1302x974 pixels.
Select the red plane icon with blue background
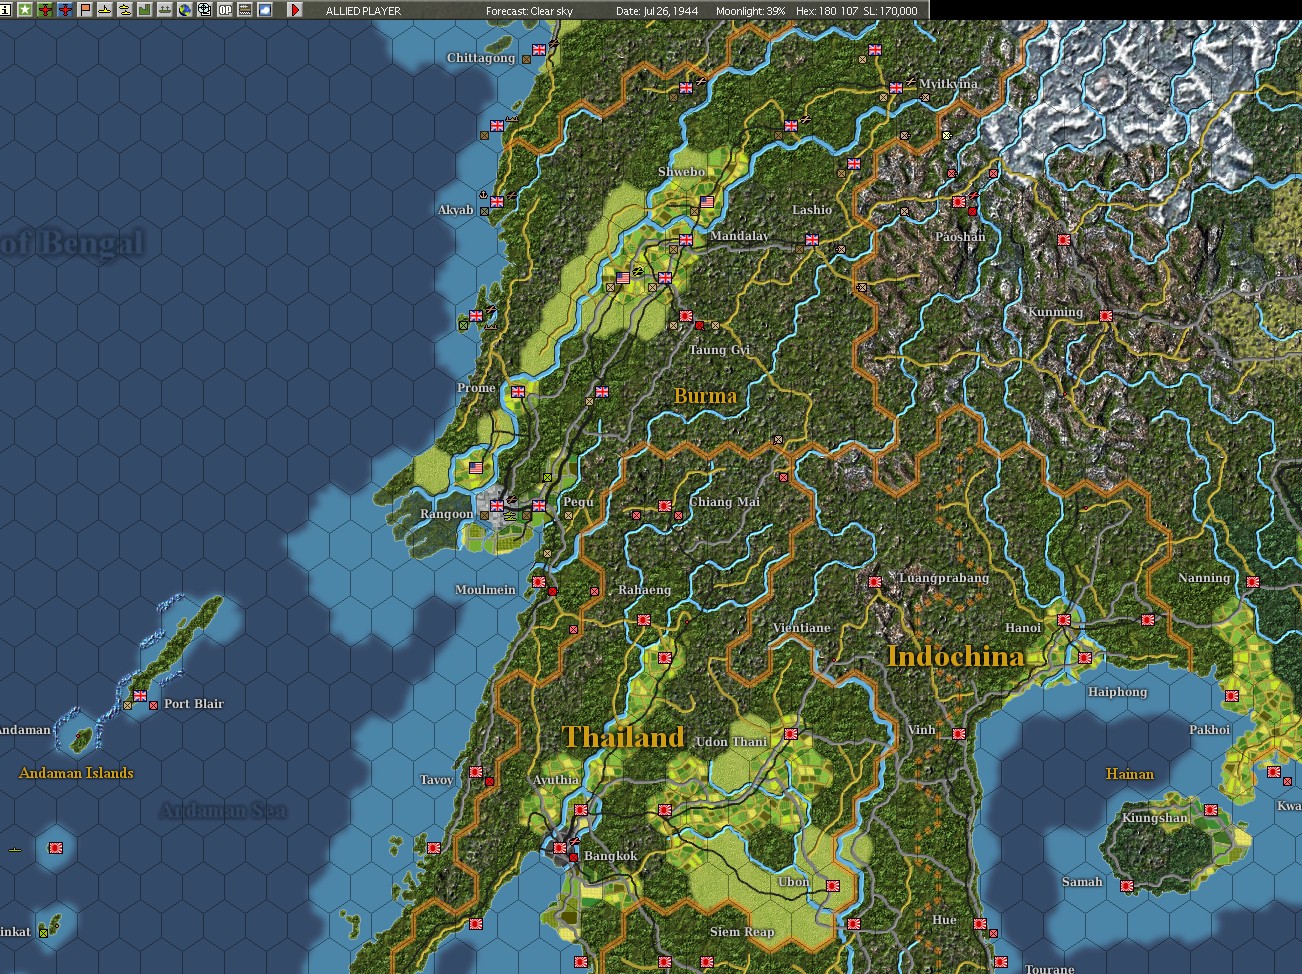click(65, 10)
